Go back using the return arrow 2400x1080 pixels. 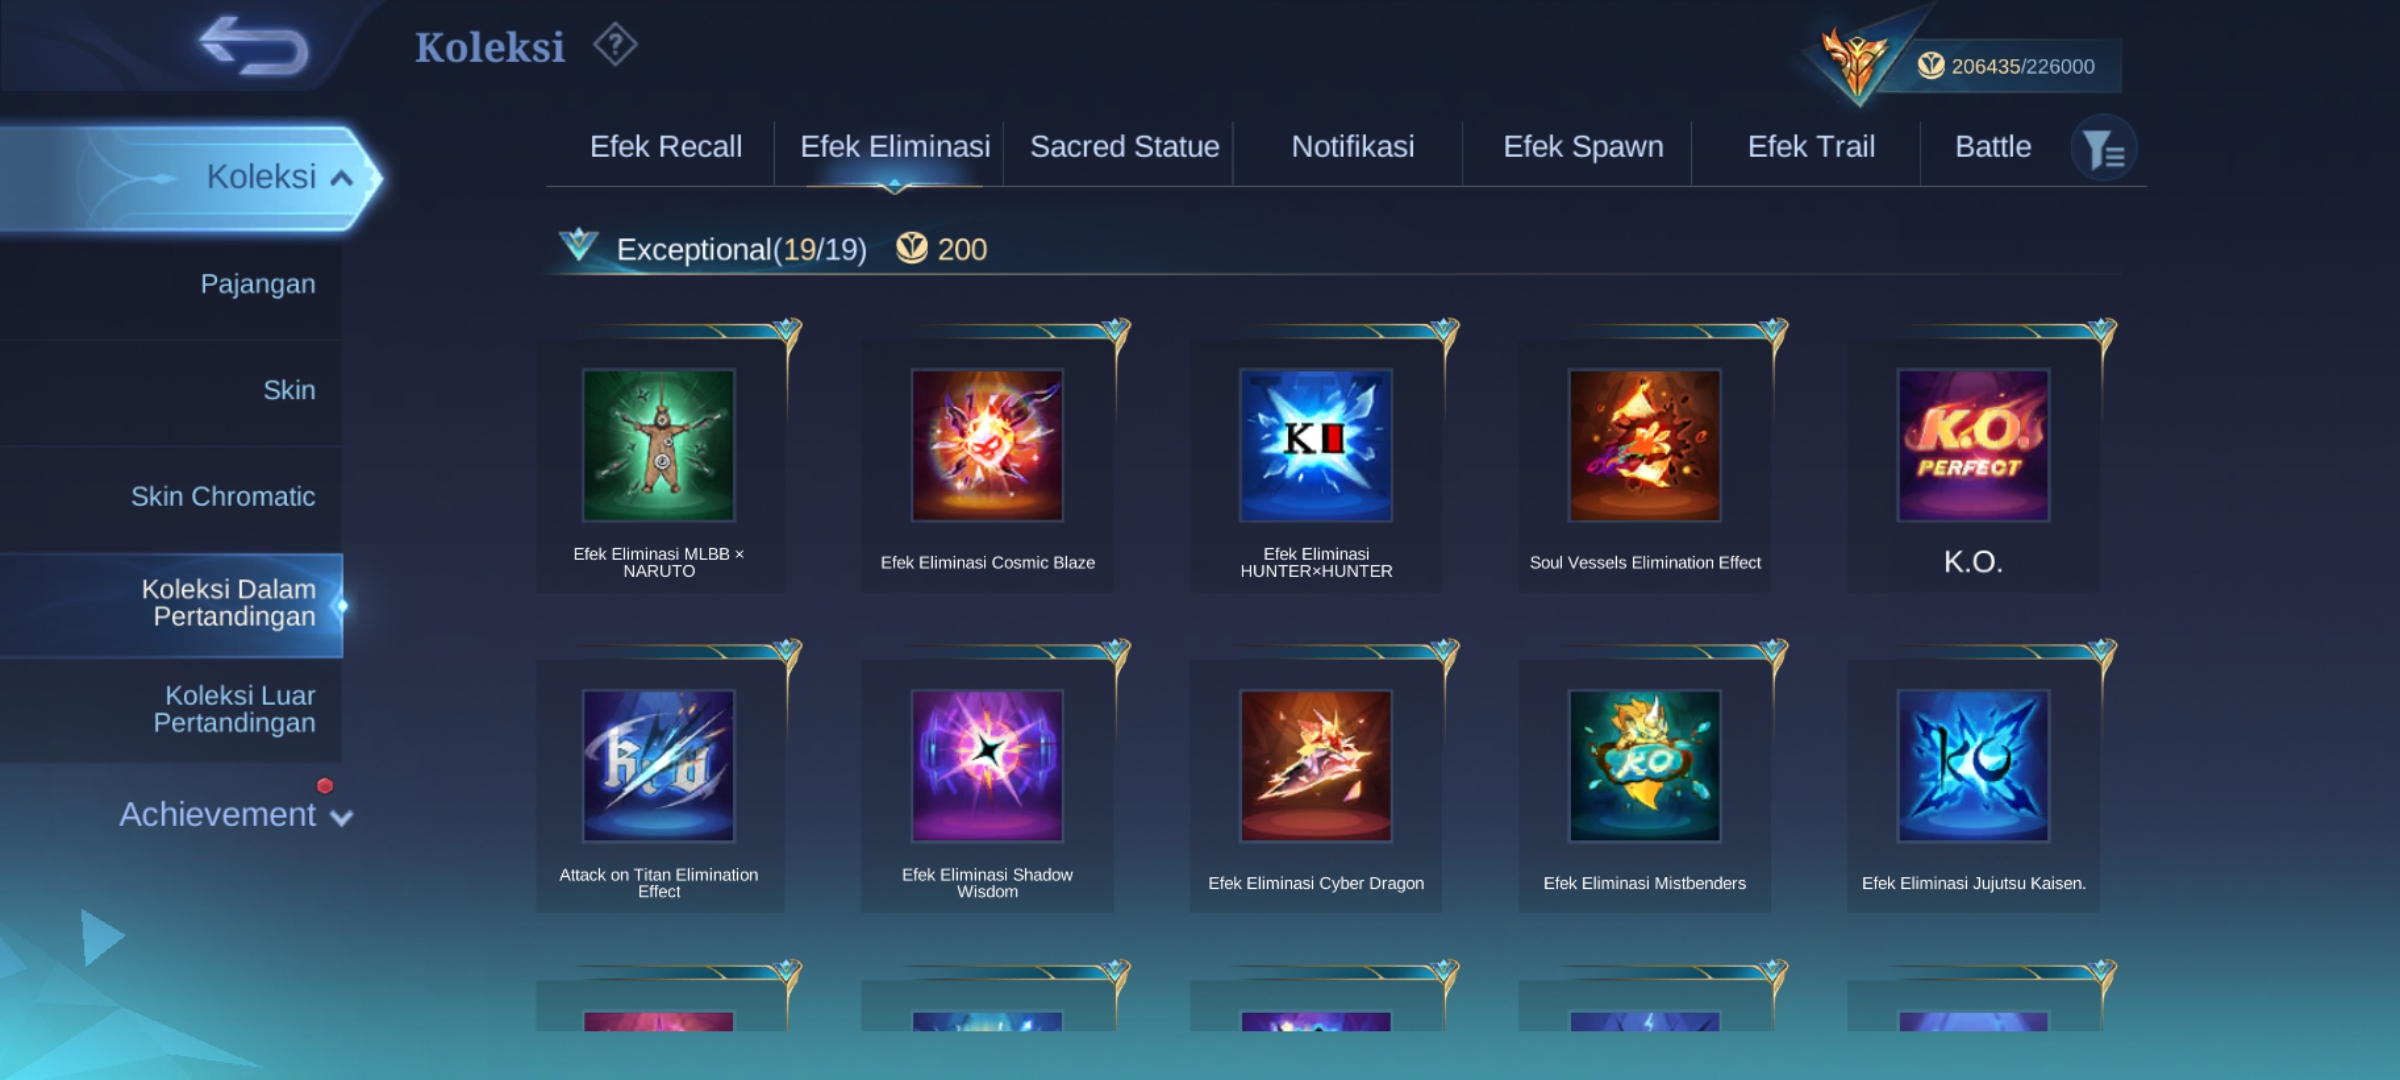click(254, 46)
